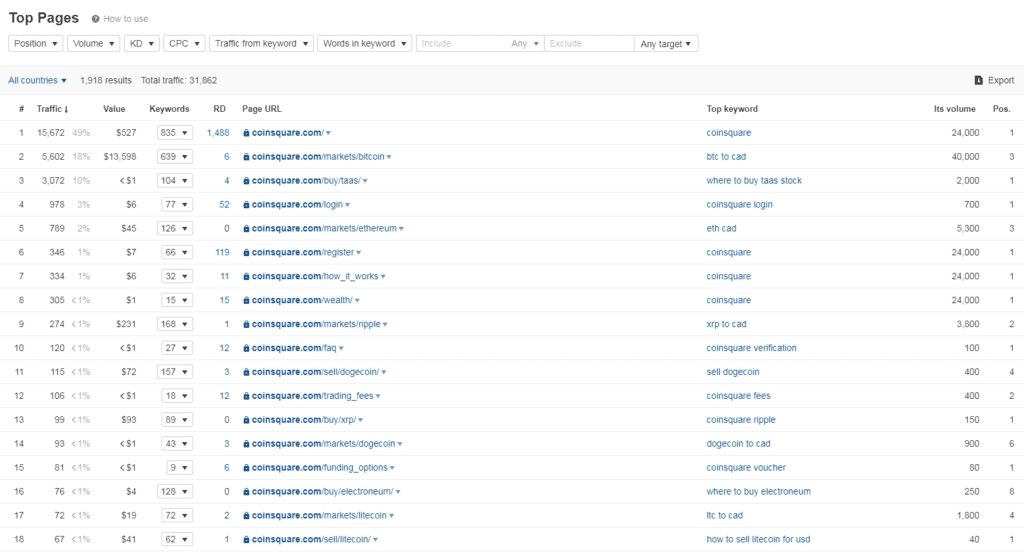
Task: Open the Words in keyword filter
Action: pyautogui.click(x=364, y=44)
